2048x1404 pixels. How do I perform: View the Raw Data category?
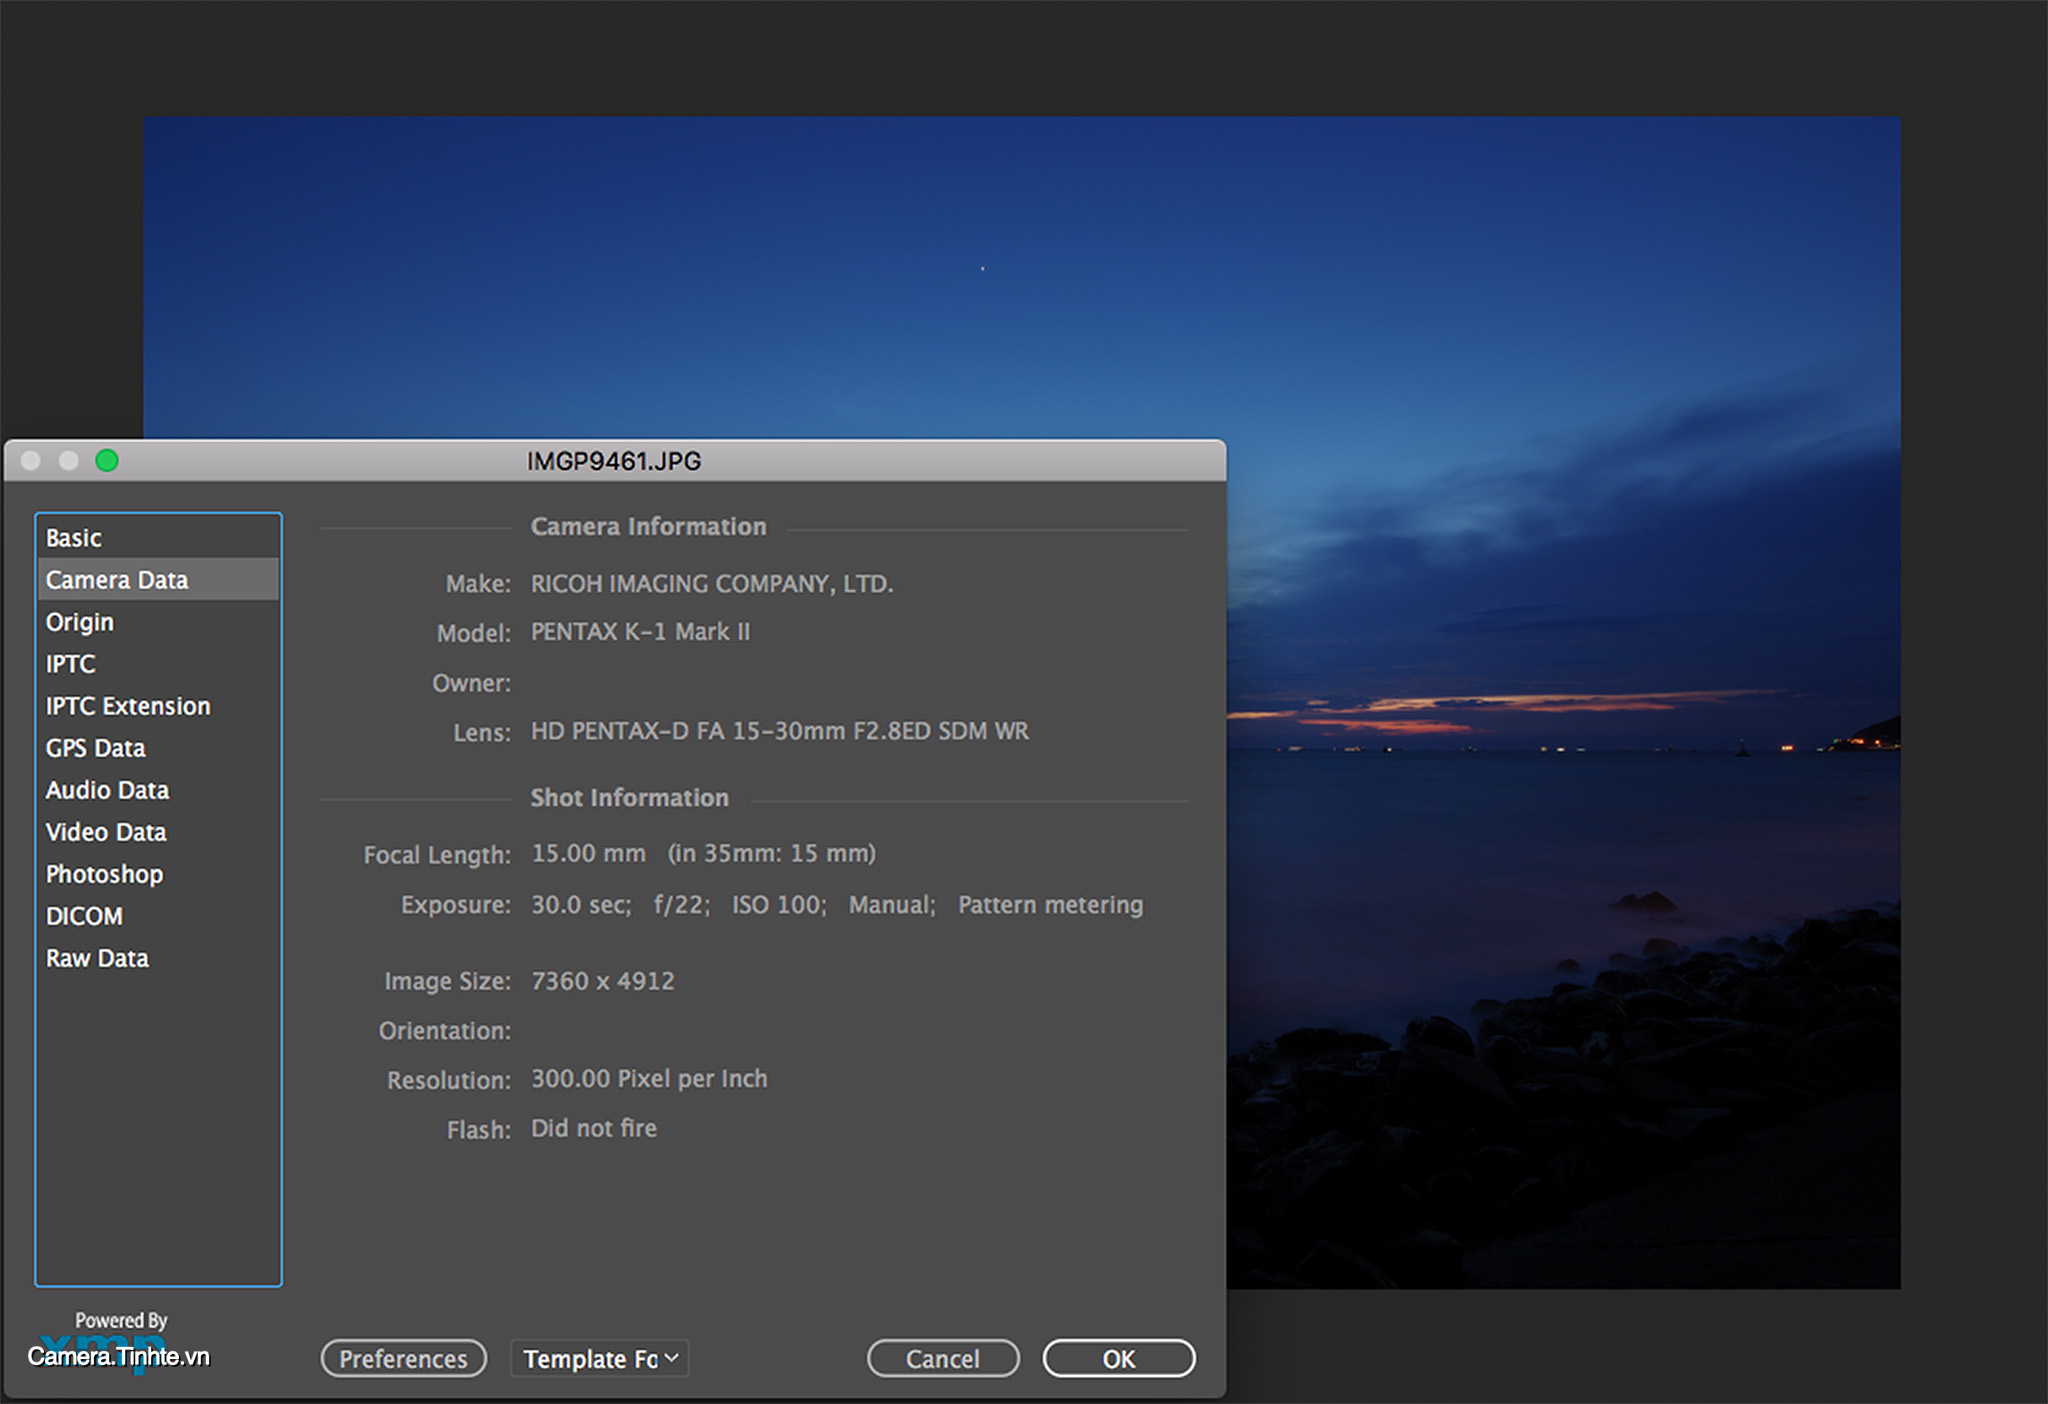coord(158,958)
